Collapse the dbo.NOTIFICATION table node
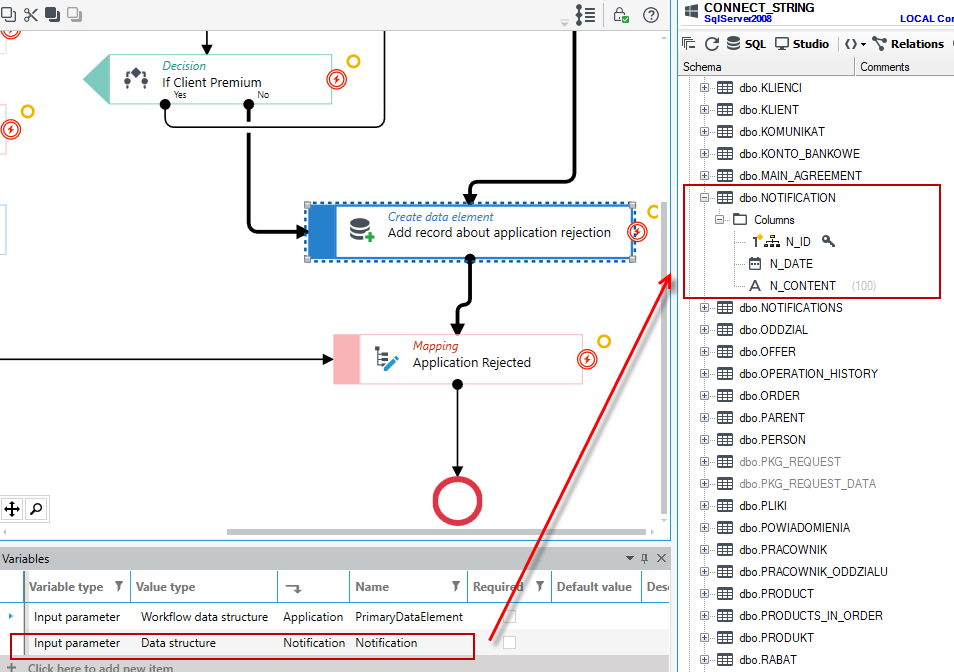The width and height of the screenshot is (954, 672). (704, 198)
